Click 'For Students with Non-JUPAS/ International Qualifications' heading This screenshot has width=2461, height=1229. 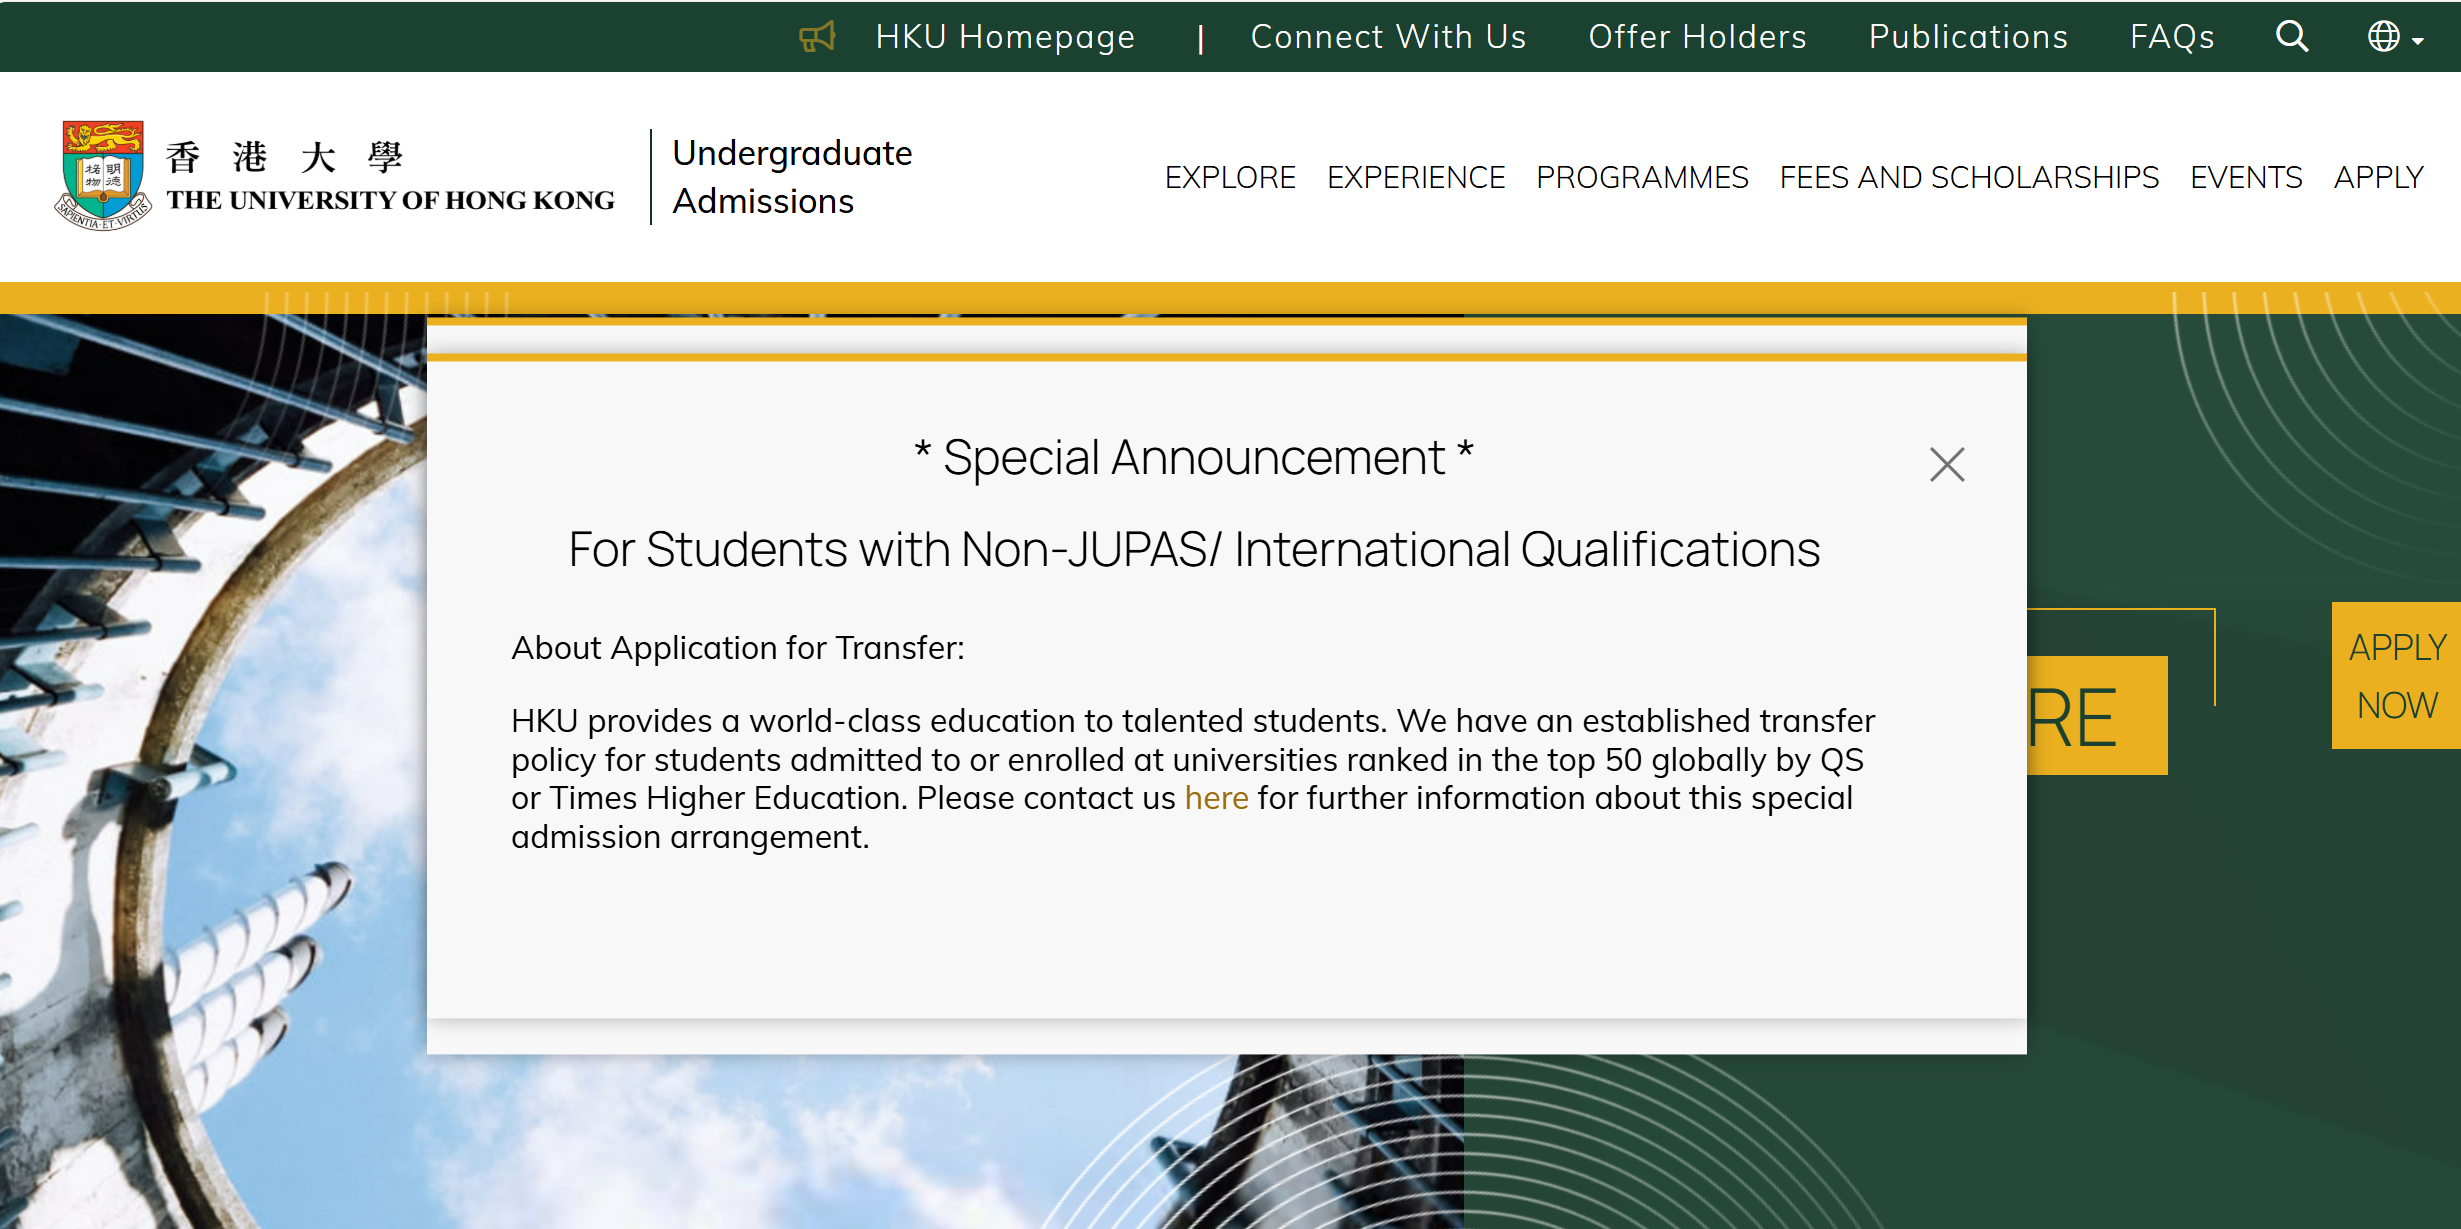[x=1194, y=549]
